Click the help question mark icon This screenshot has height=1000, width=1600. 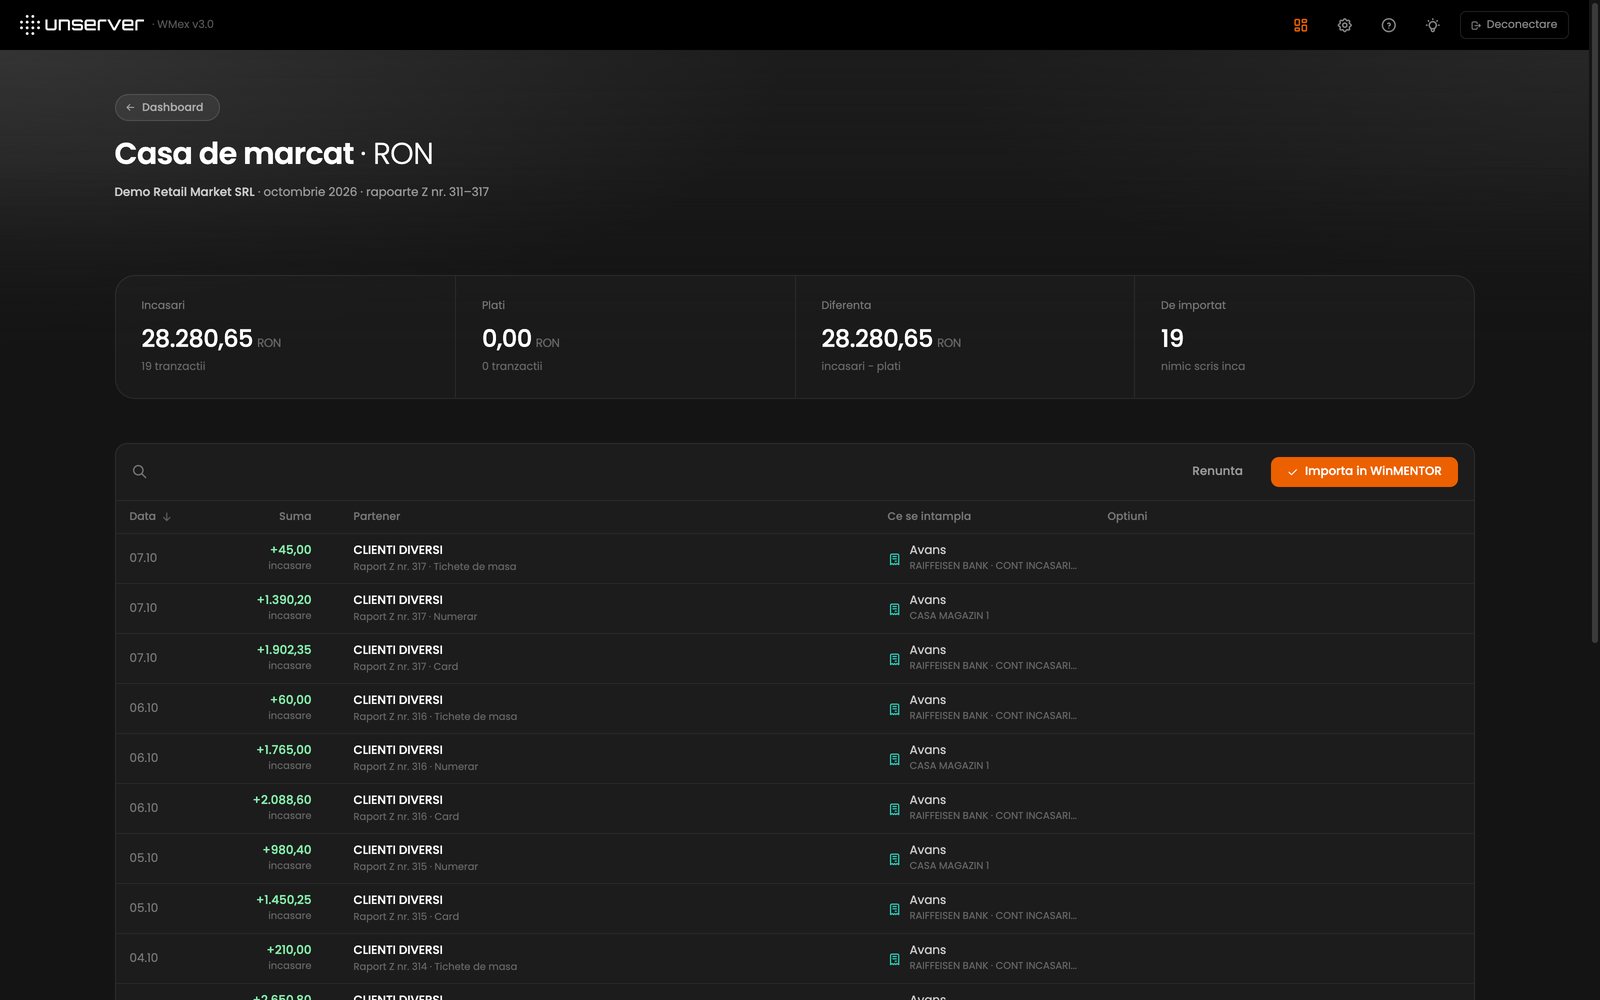click(1388, 25)
